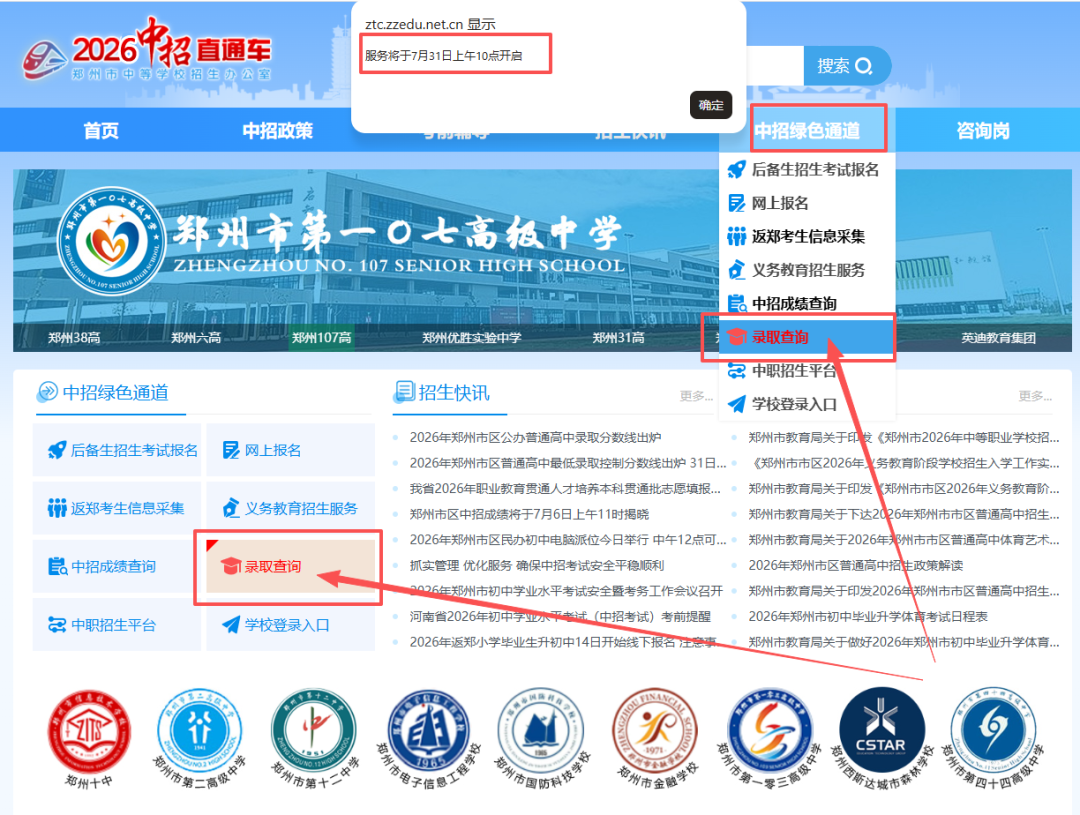
Task: Click the 郑州十中 school logo
Action: pyautogui.click(x=88, y=739)
